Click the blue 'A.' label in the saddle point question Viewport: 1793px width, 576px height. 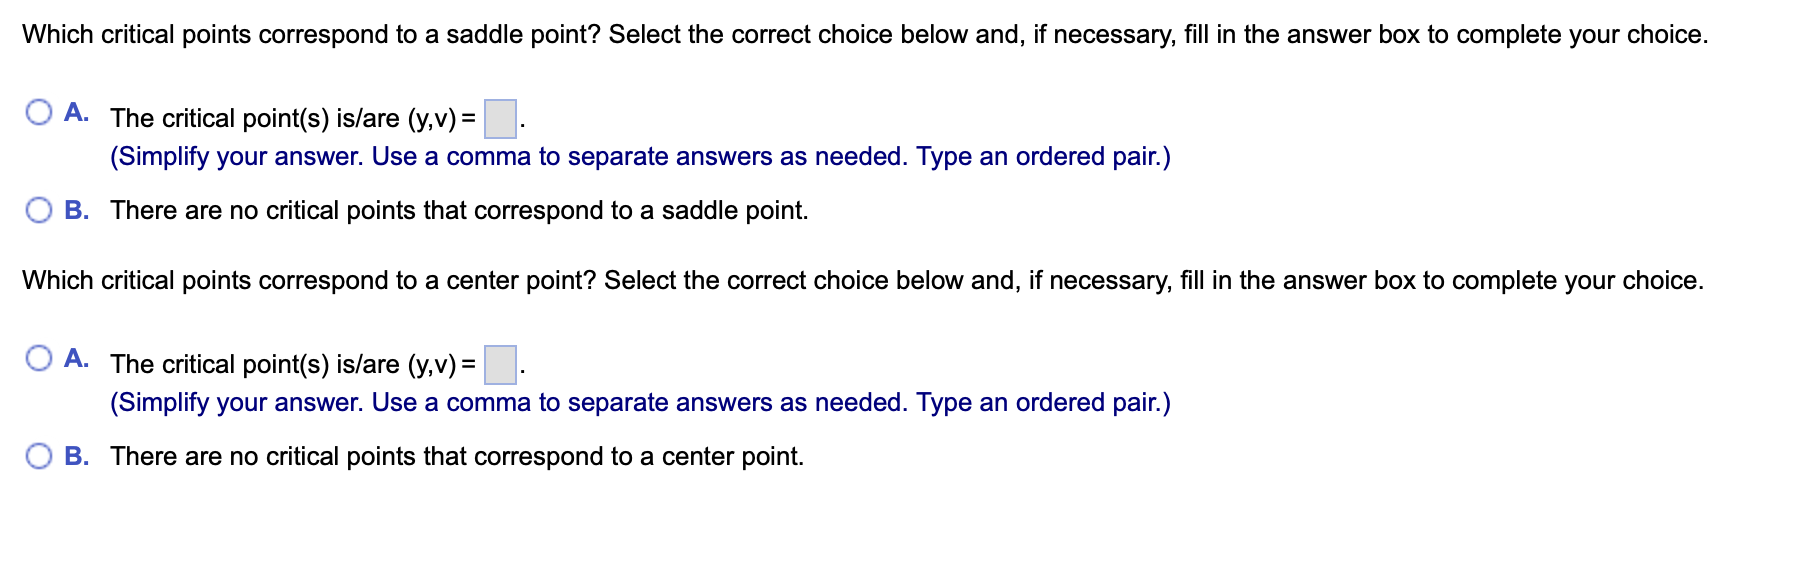point(77,110)
